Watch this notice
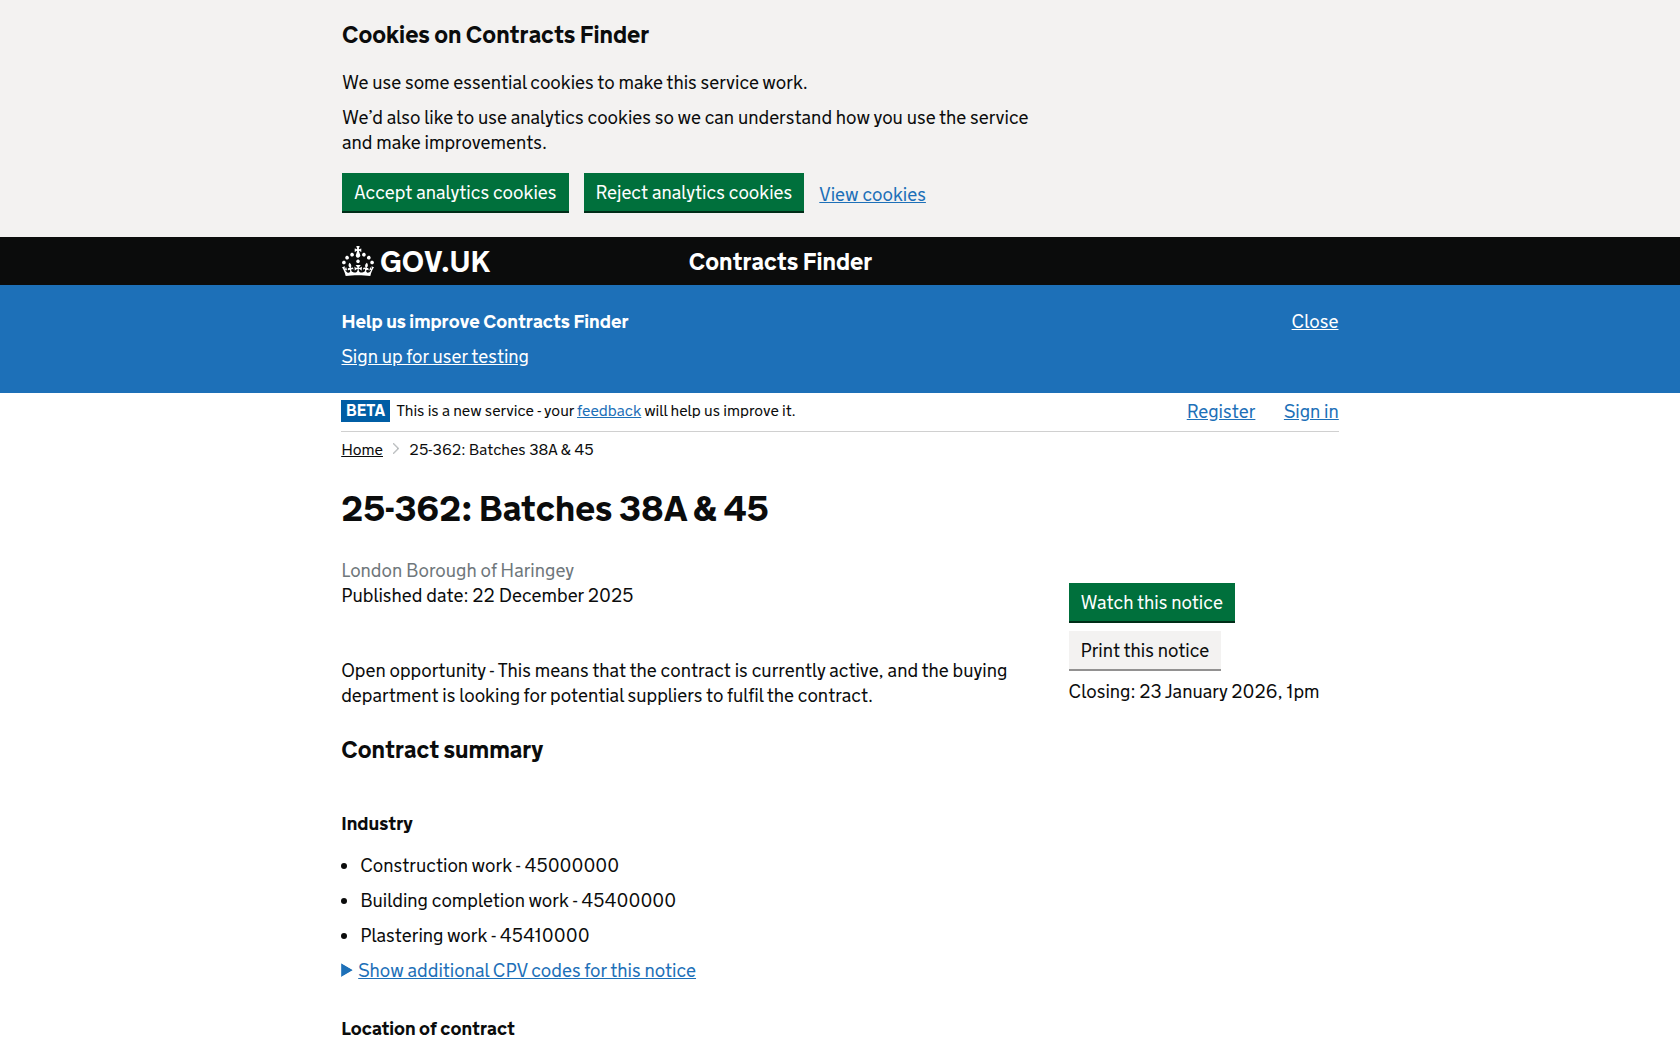This screenshot has width=1680, height=1050. pyautogui.click(x=1151, y=603)
